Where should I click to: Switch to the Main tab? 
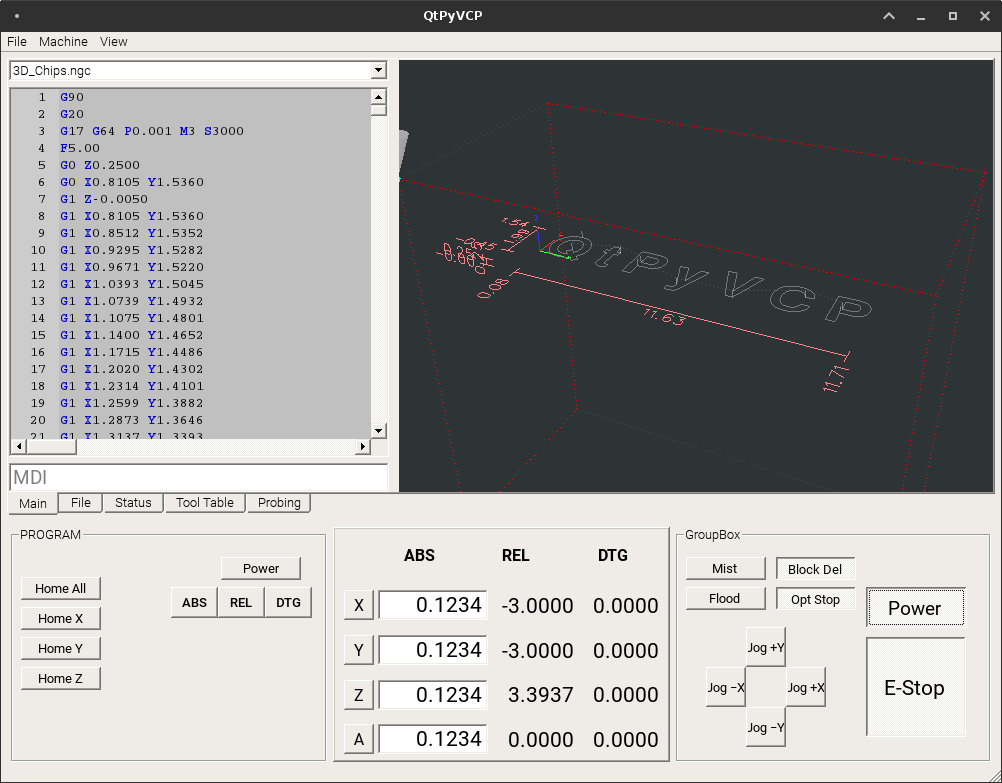[x=33, y=503]
